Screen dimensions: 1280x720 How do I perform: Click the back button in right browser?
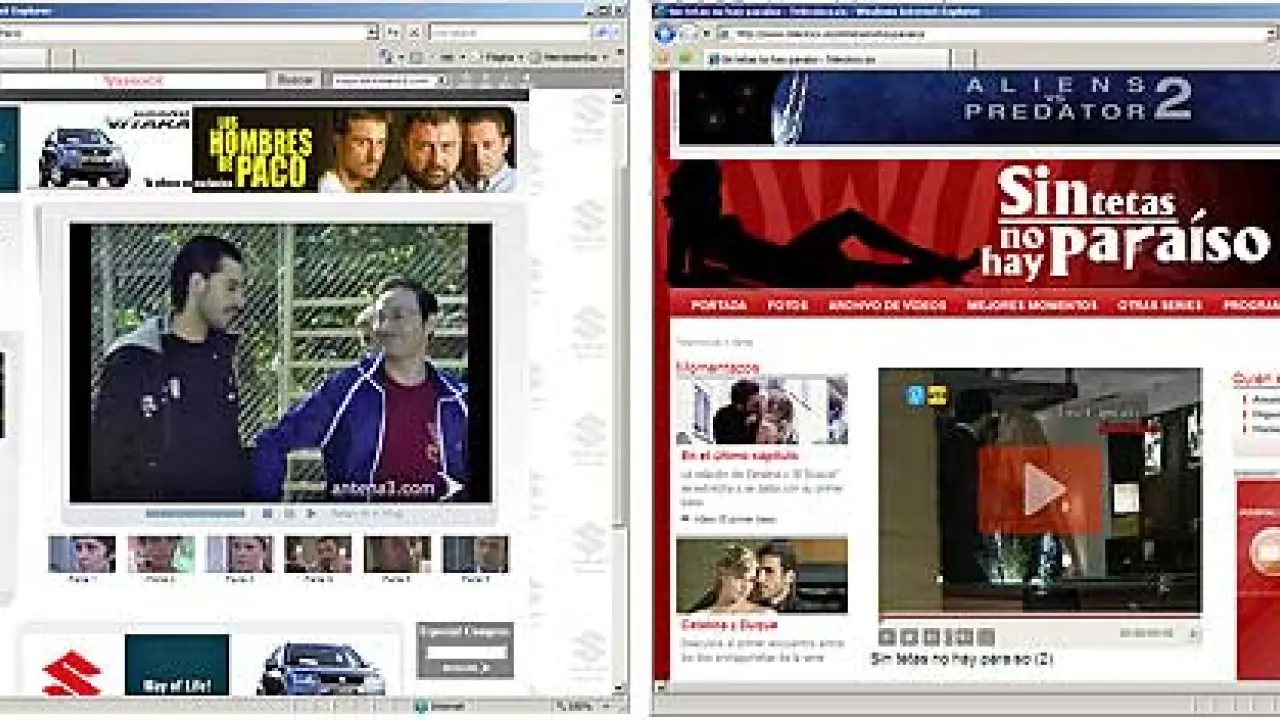pos(665,33)
